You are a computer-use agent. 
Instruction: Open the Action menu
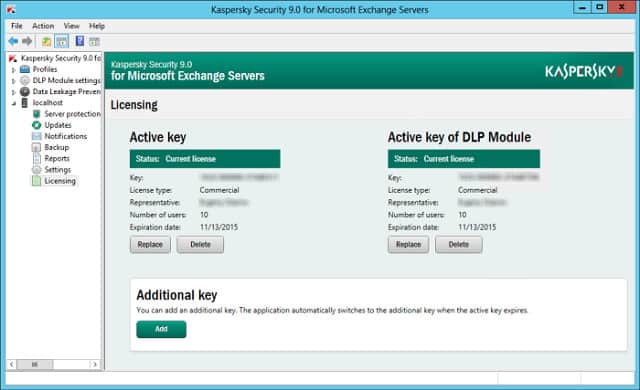pyautogui.click(x=43, y=26)
